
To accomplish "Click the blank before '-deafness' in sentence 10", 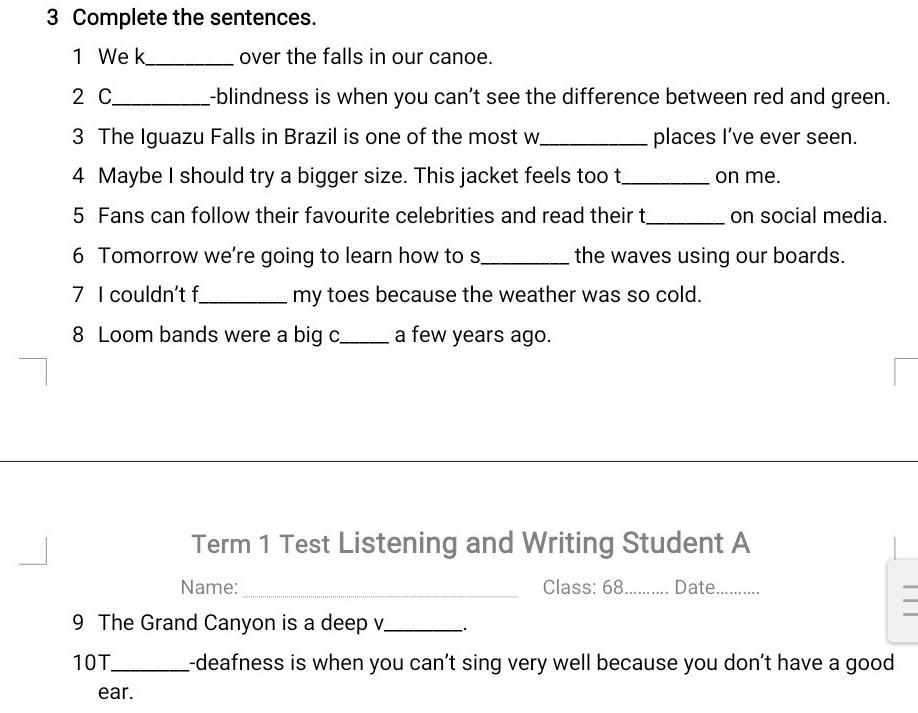I will click(x=150, y=664).
